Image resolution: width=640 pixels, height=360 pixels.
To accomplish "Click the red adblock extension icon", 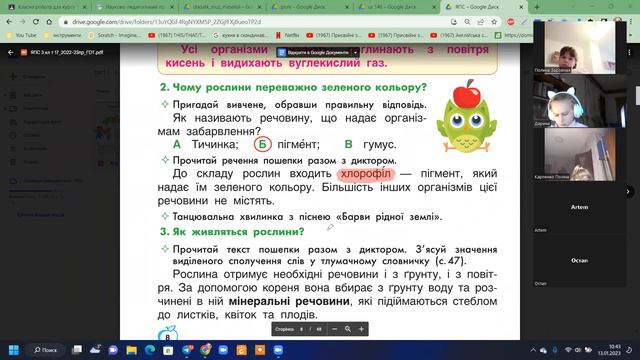I will coord(511,22).
